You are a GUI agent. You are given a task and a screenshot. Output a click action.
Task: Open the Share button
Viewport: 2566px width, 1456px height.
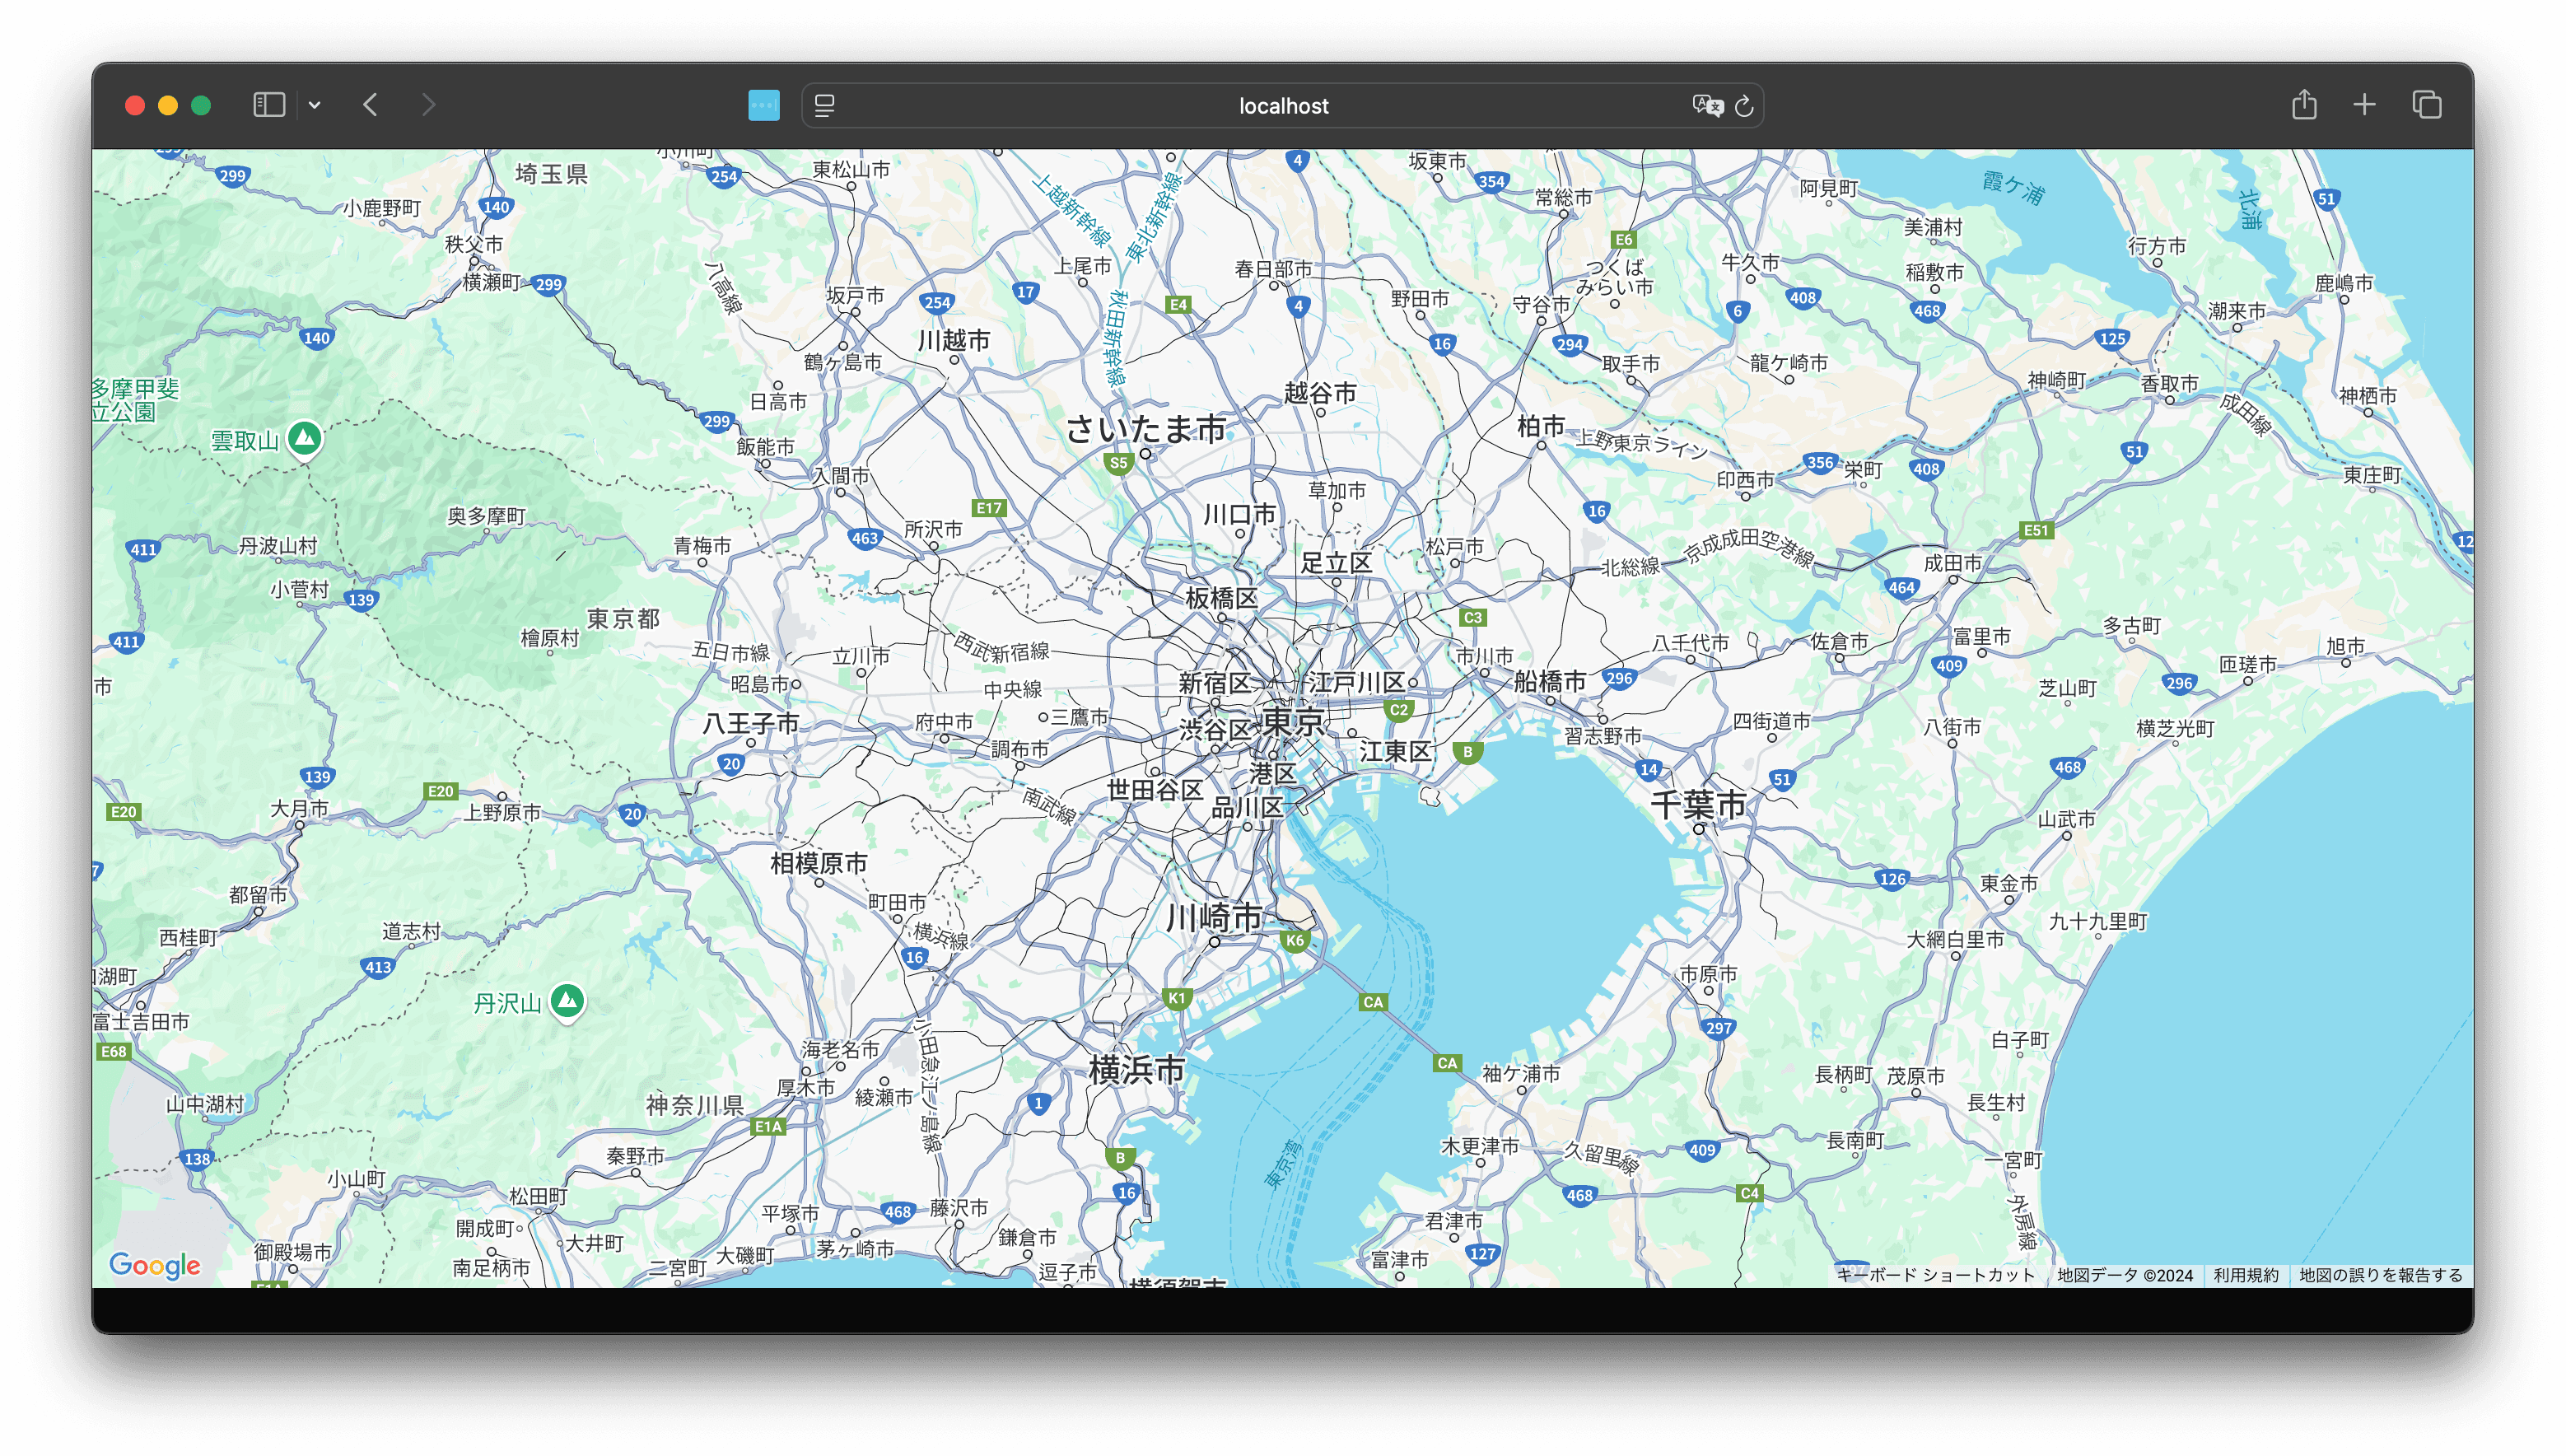[x=2304, y=104]
